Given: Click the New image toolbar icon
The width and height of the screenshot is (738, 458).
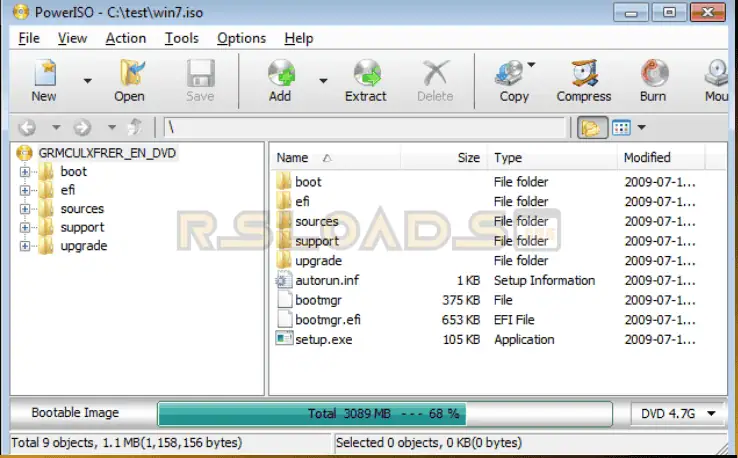Looking at the screenshot, I should [45, 73].
